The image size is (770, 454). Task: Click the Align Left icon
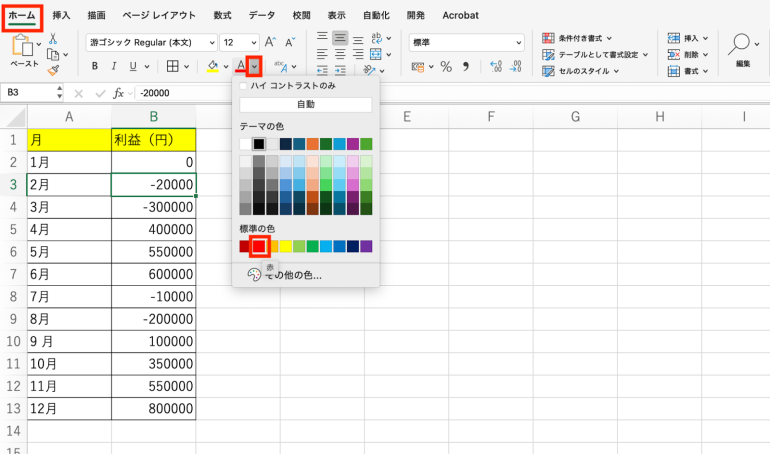click(322, 54)
